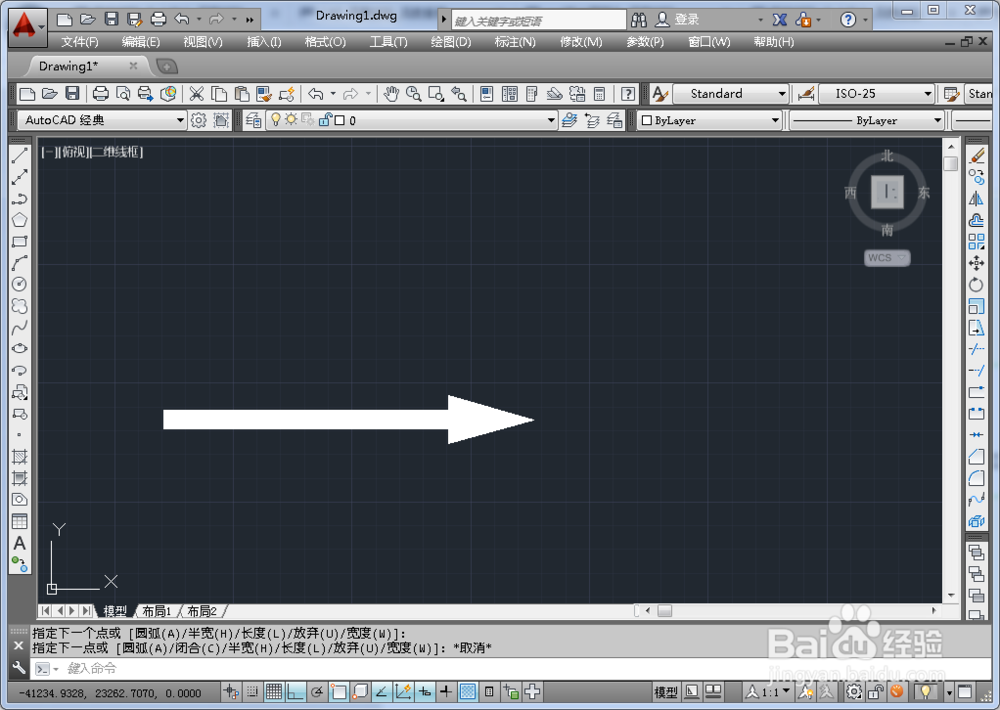Open the 修改(M) menu

(581, 42)
